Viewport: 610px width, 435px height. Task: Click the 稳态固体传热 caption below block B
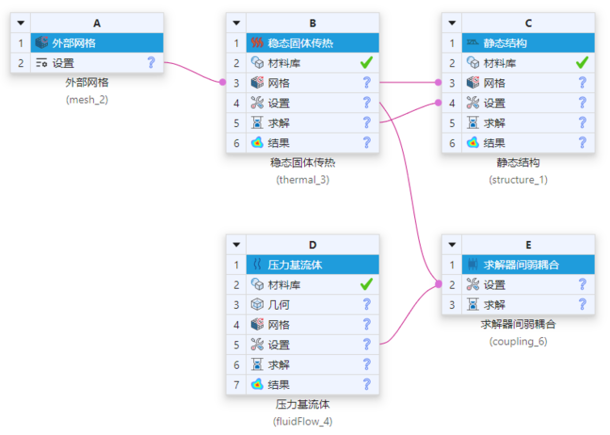point(303,162)
